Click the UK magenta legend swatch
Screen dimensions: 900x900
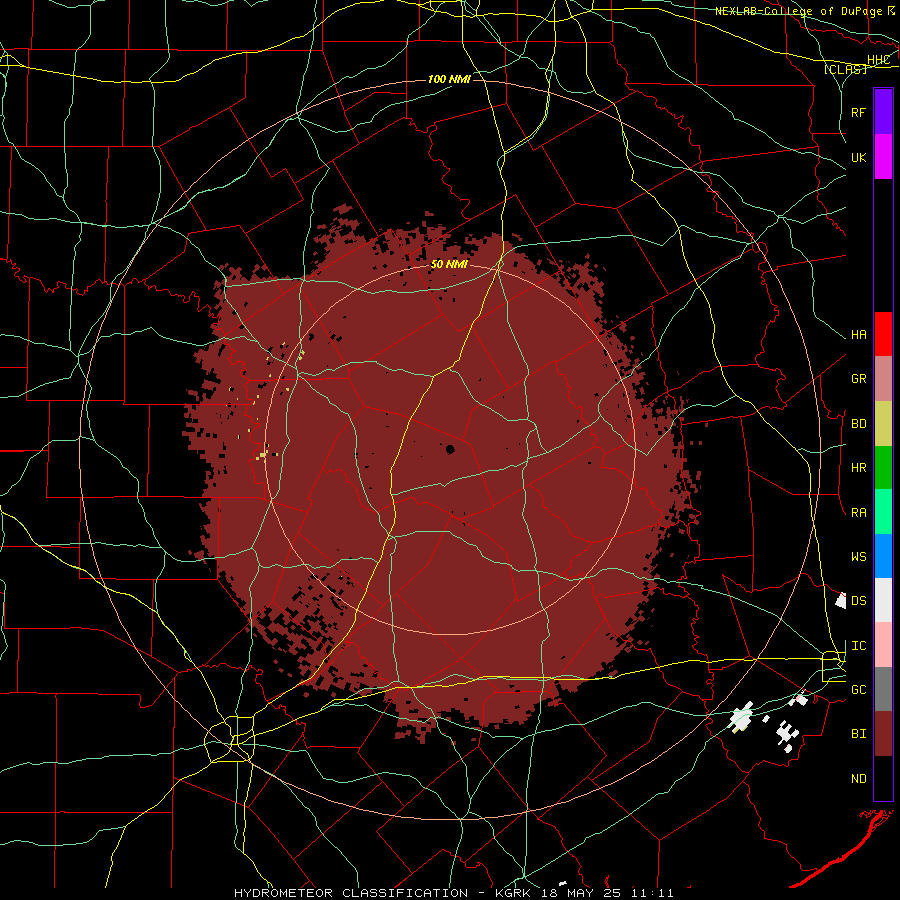tap(883, 157)
